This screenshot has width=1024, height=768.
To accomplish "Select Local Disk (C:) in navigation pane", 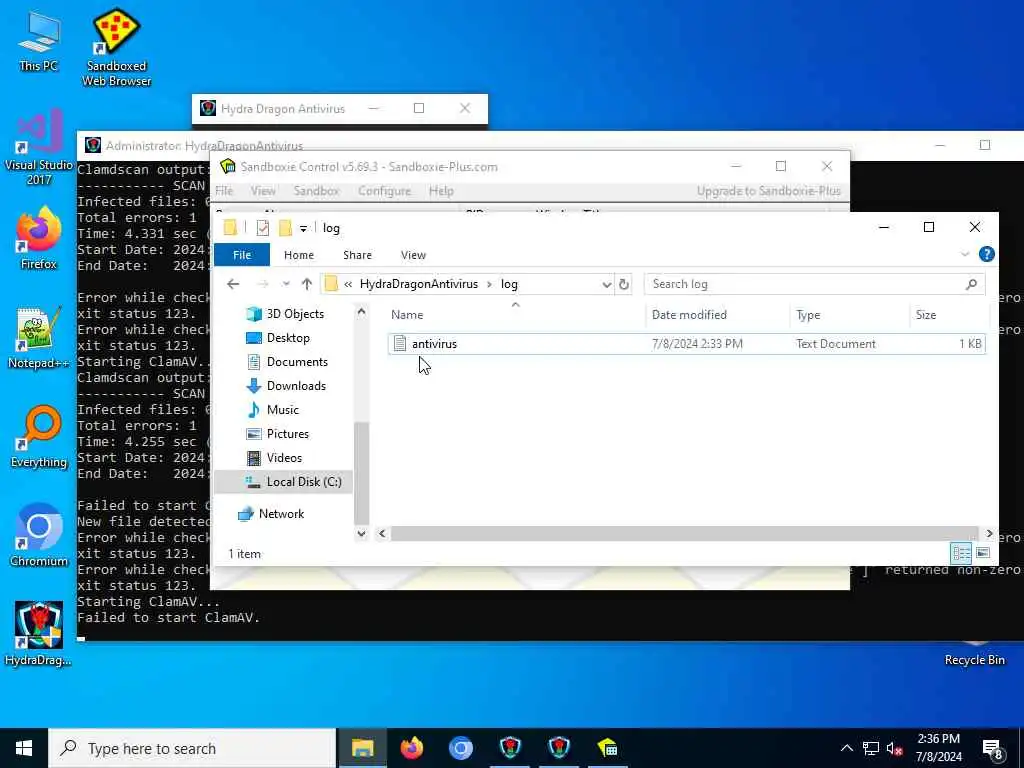I will pyautogui.click(x=284, y=482).
